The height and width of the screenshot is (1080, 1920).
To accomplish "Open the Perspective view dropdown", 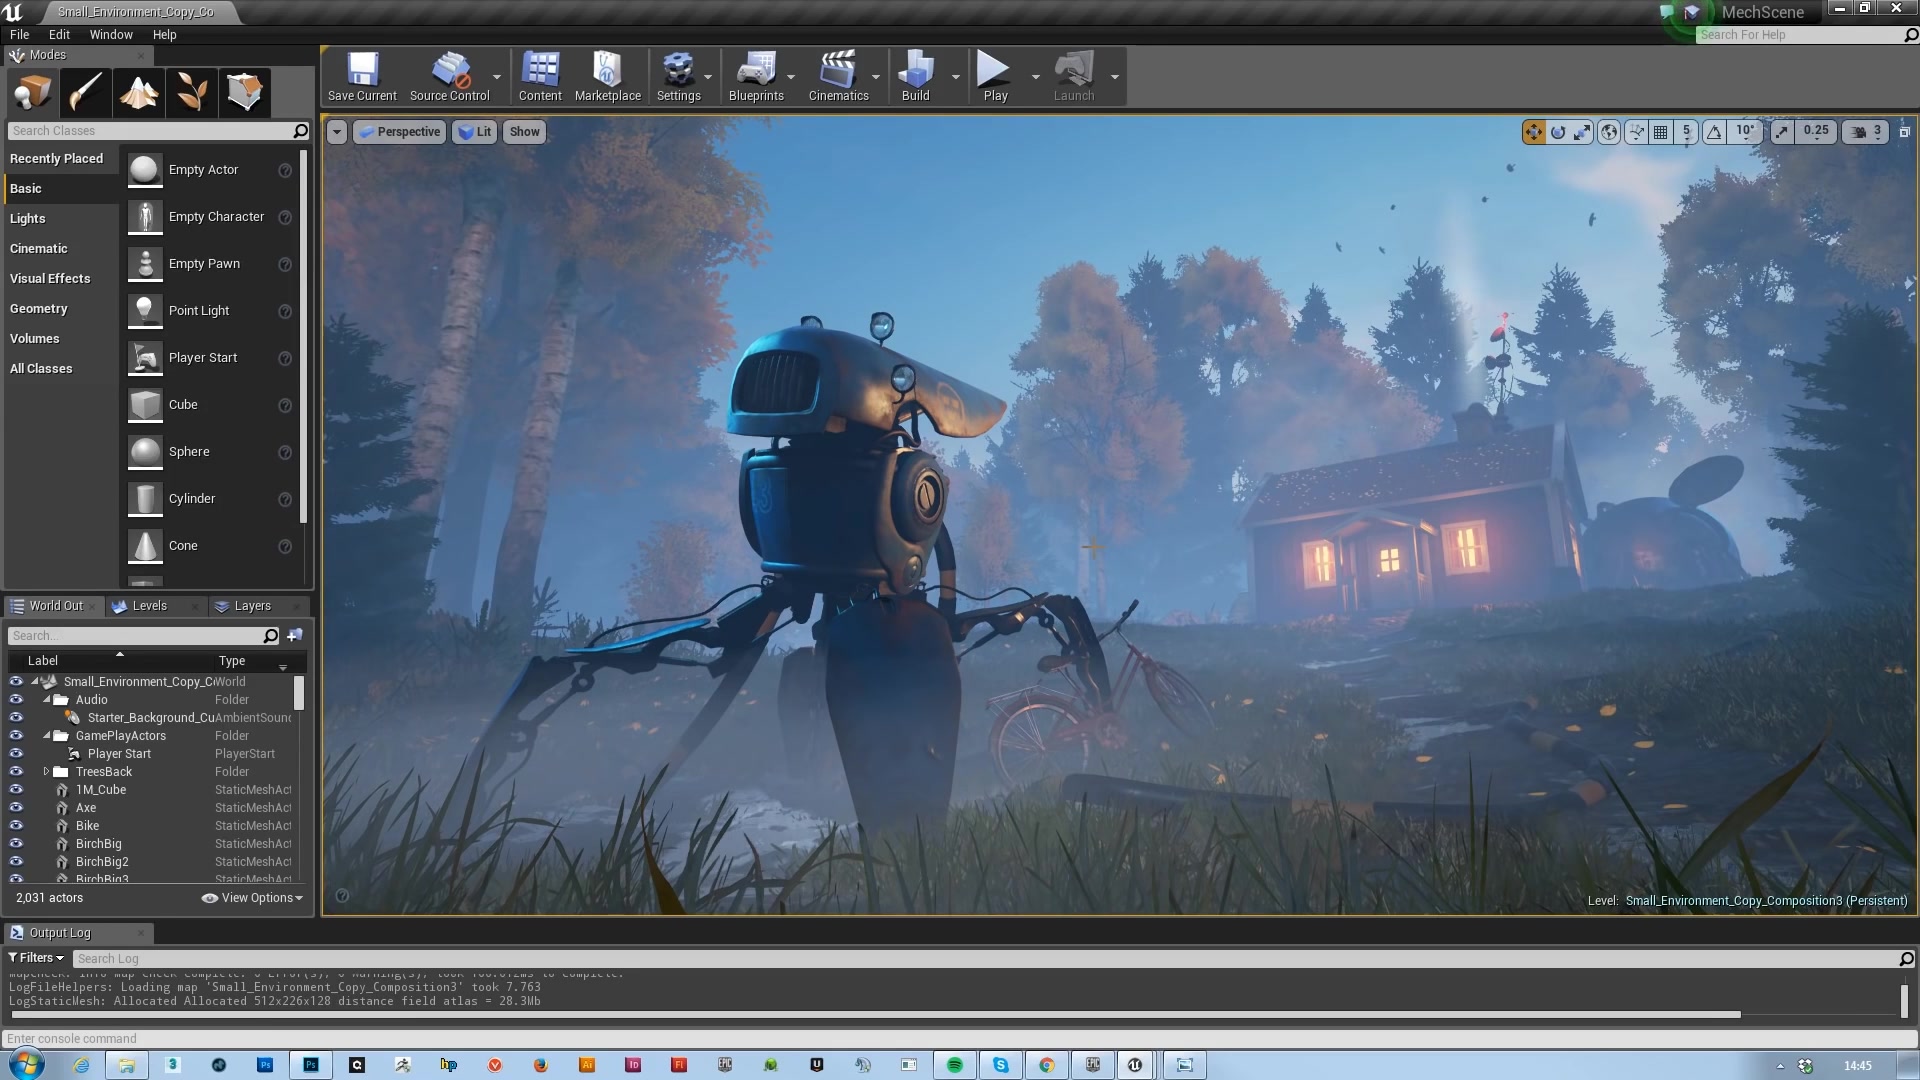I will [x=399, y=131].
